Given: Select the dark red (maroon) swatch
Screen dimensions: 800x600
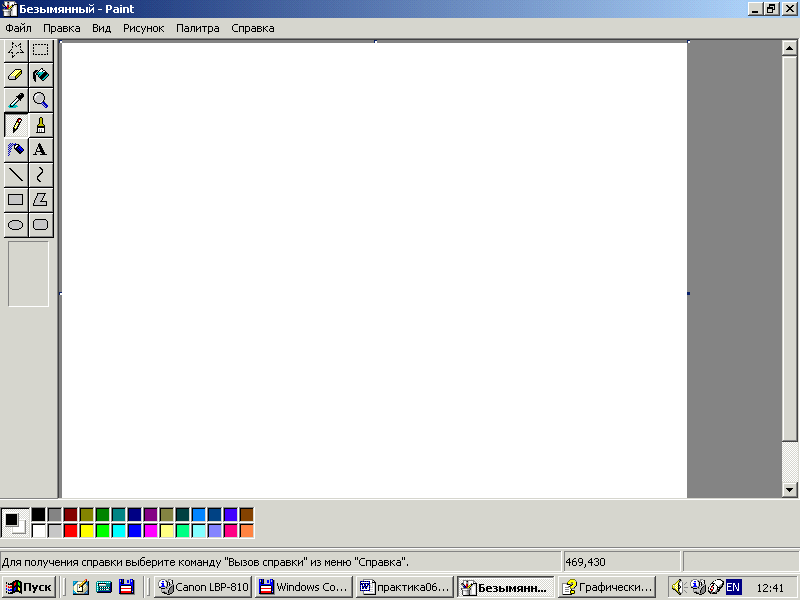Looking at the screenshot, I should click(x=71, y=514).
